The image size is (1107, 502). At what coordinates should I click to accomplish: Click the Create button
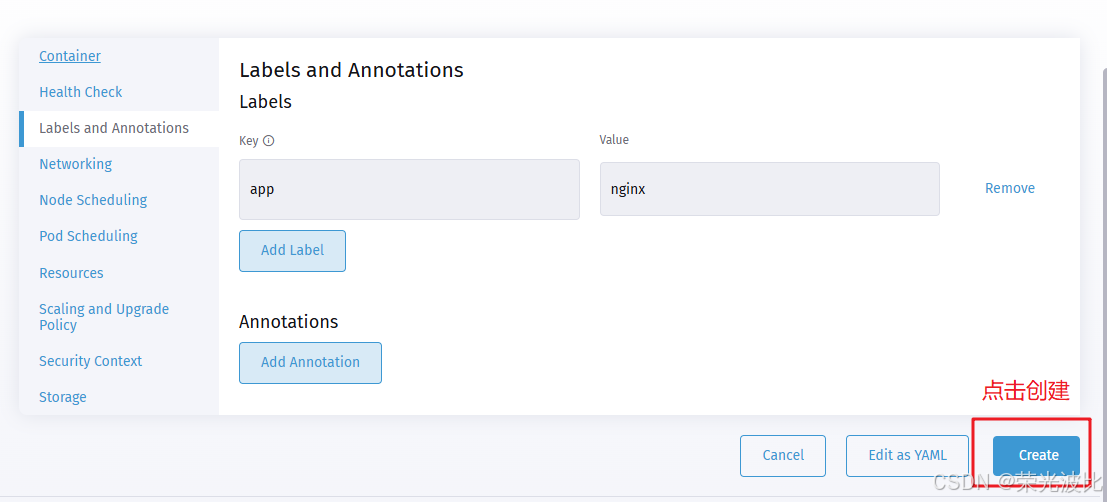pyautogui.click(x=1037, y=455)
